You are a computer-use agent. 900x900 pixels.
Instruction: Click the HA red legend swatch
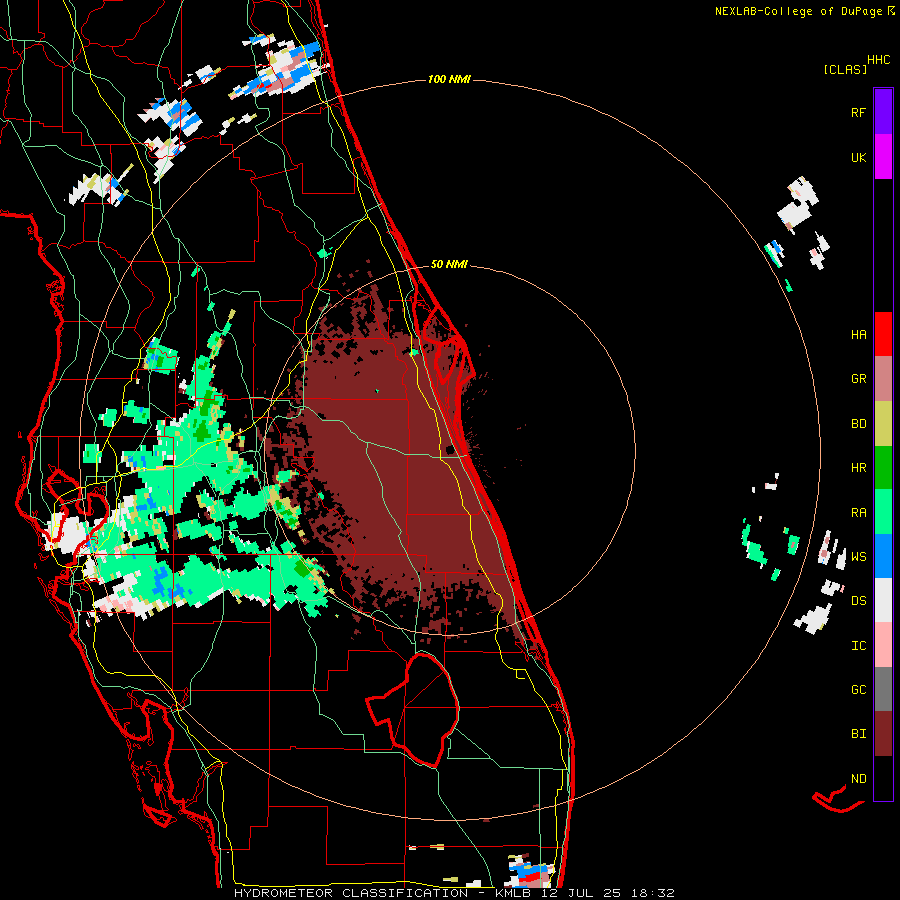(x=883, y=334)
